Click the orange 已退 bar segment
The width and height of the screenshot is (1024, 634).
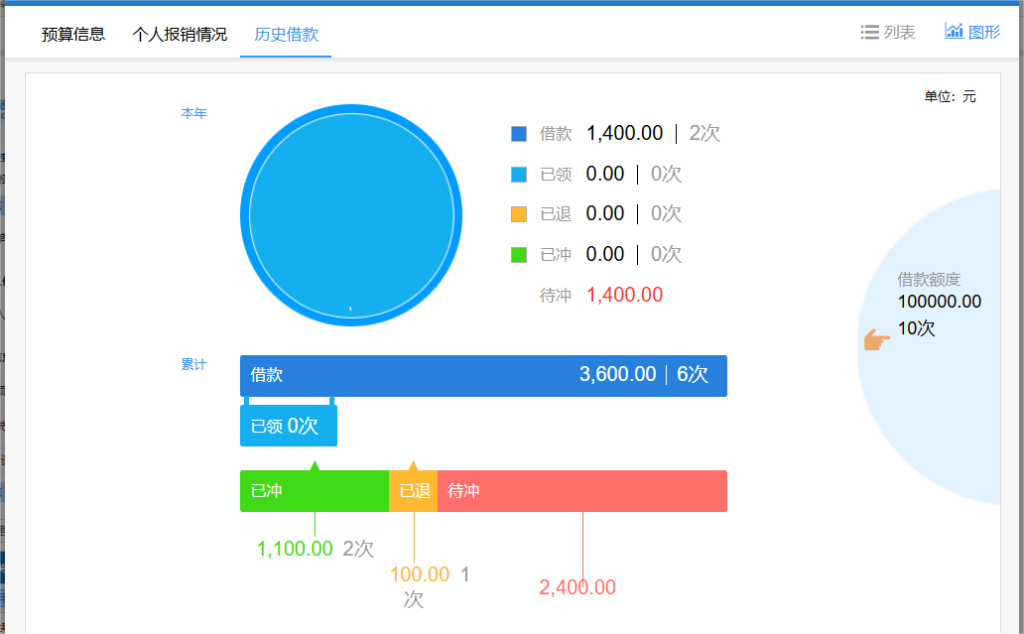point(413,491)
